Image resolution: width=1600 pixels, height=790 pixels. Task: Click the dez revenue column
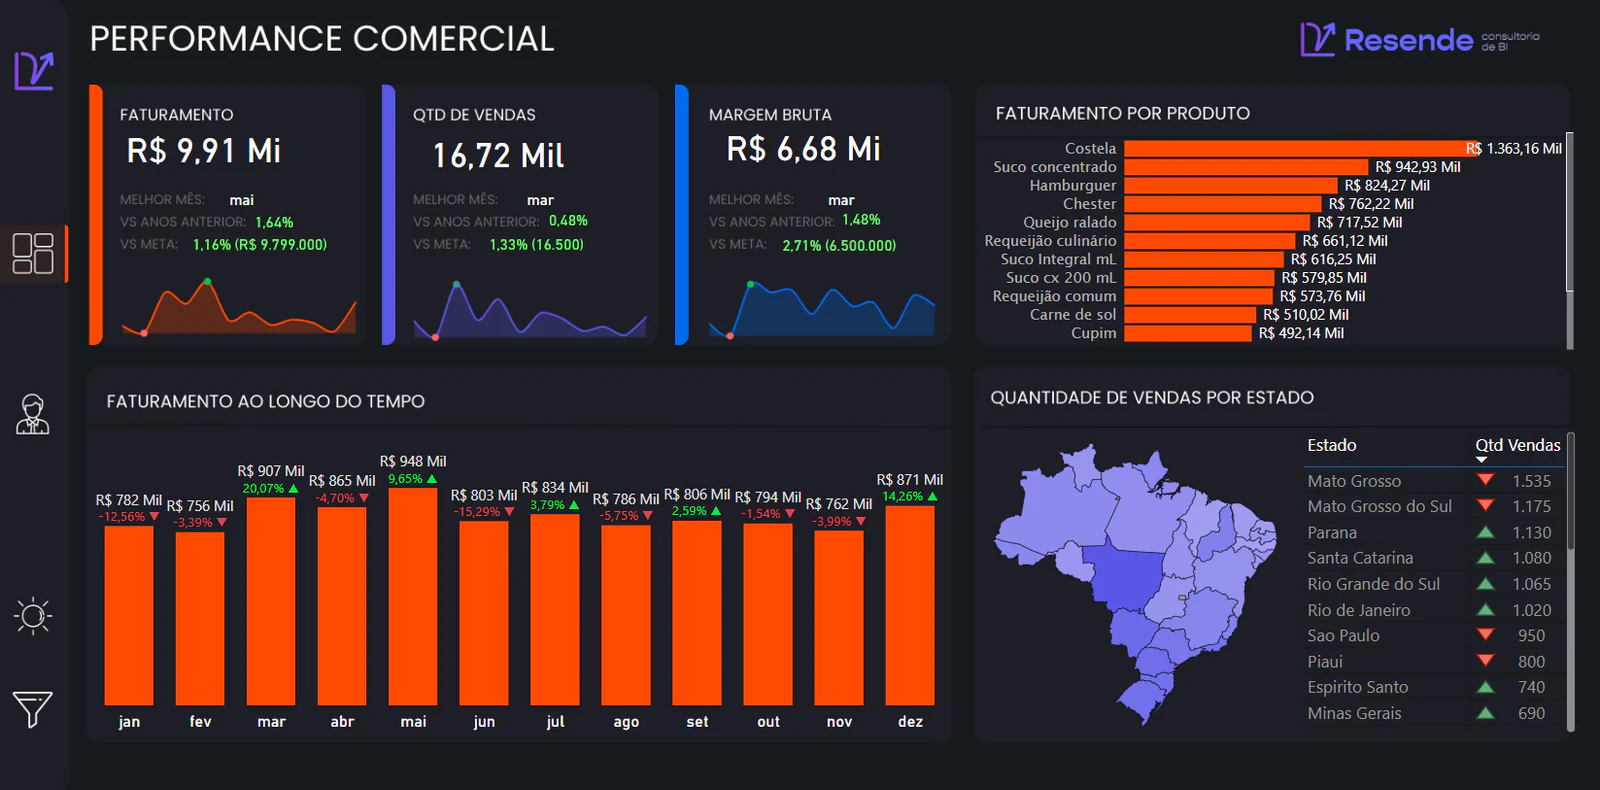click(910, 605)
